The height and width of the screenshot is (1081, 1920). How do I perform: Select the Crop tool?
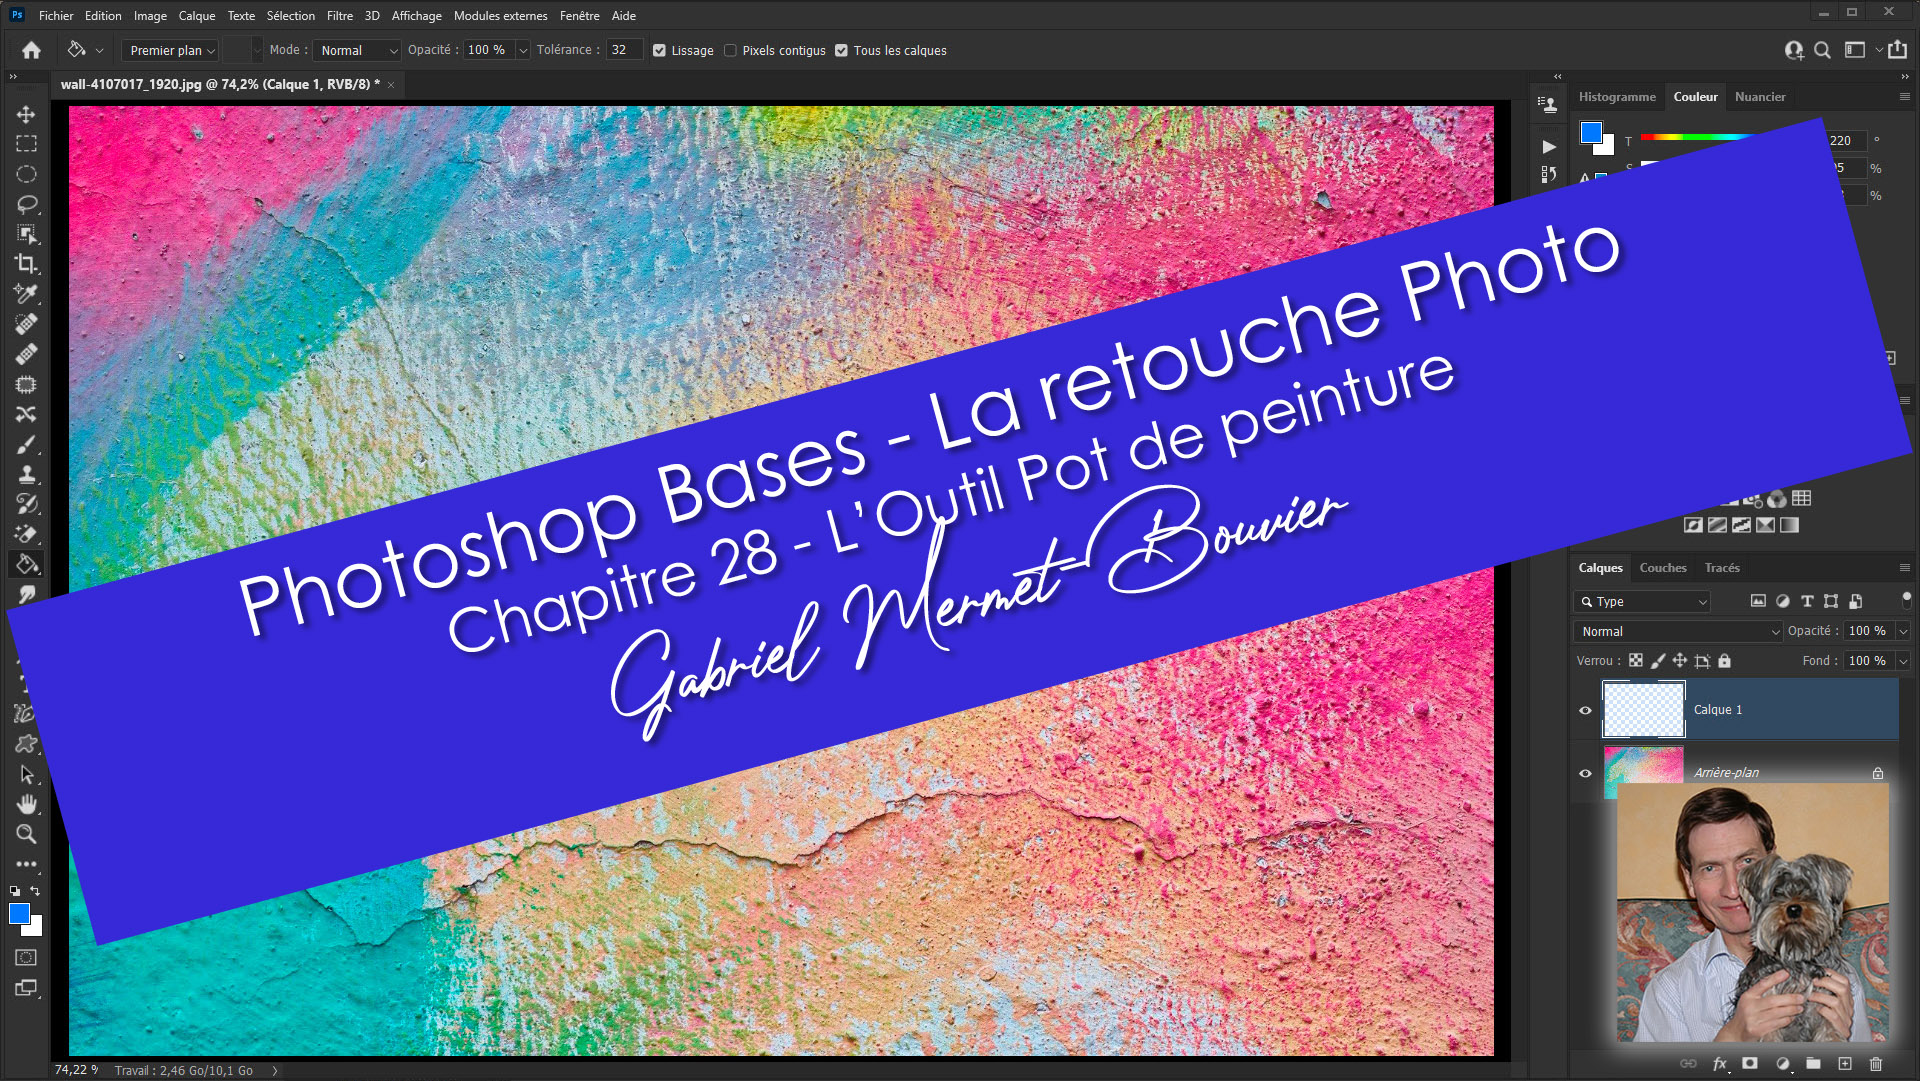pyautogui.click(x=26, y=264)
